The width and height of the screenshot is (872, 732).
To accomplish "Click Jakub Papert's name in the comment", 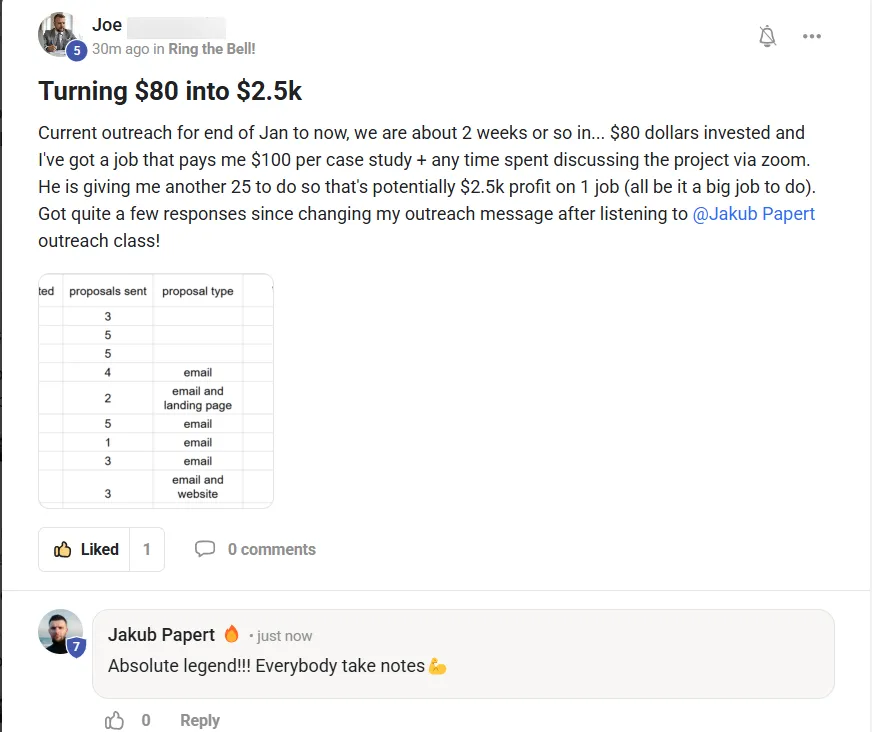I will (161, 635).
